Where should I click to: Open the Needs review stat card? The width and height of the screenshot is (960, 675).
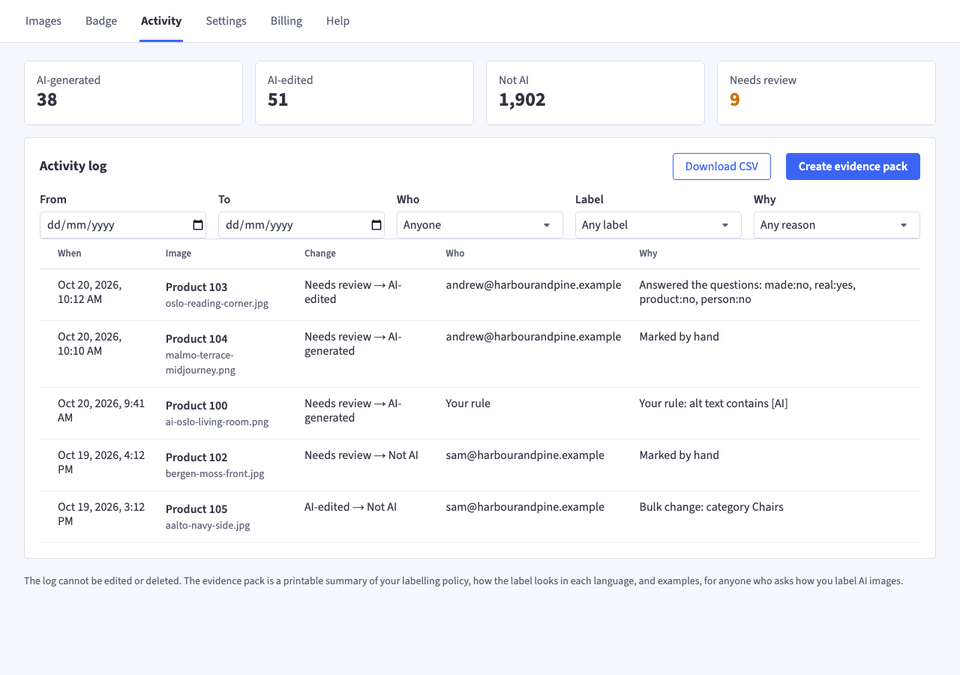pos(827,93)
